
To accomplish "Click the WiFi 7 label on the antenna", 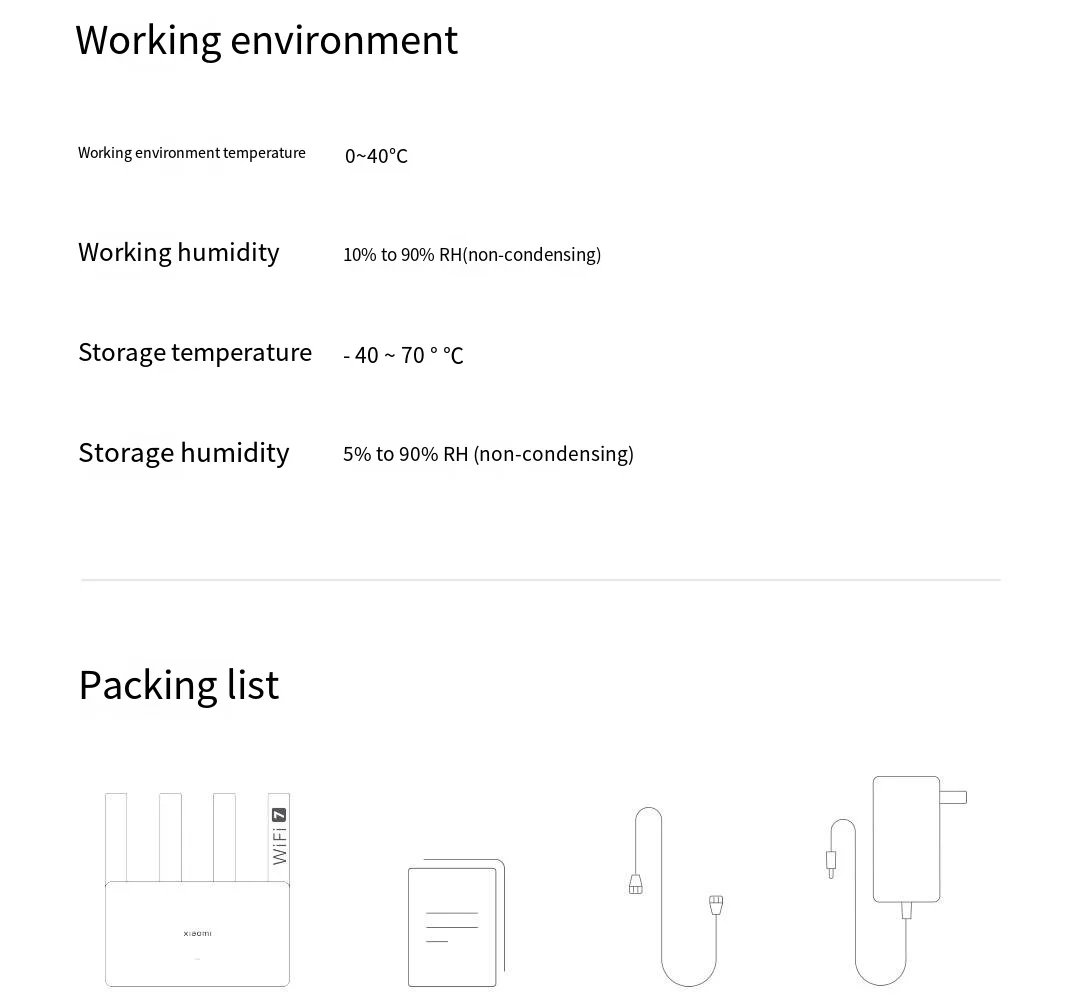I will tap(279, 836).
